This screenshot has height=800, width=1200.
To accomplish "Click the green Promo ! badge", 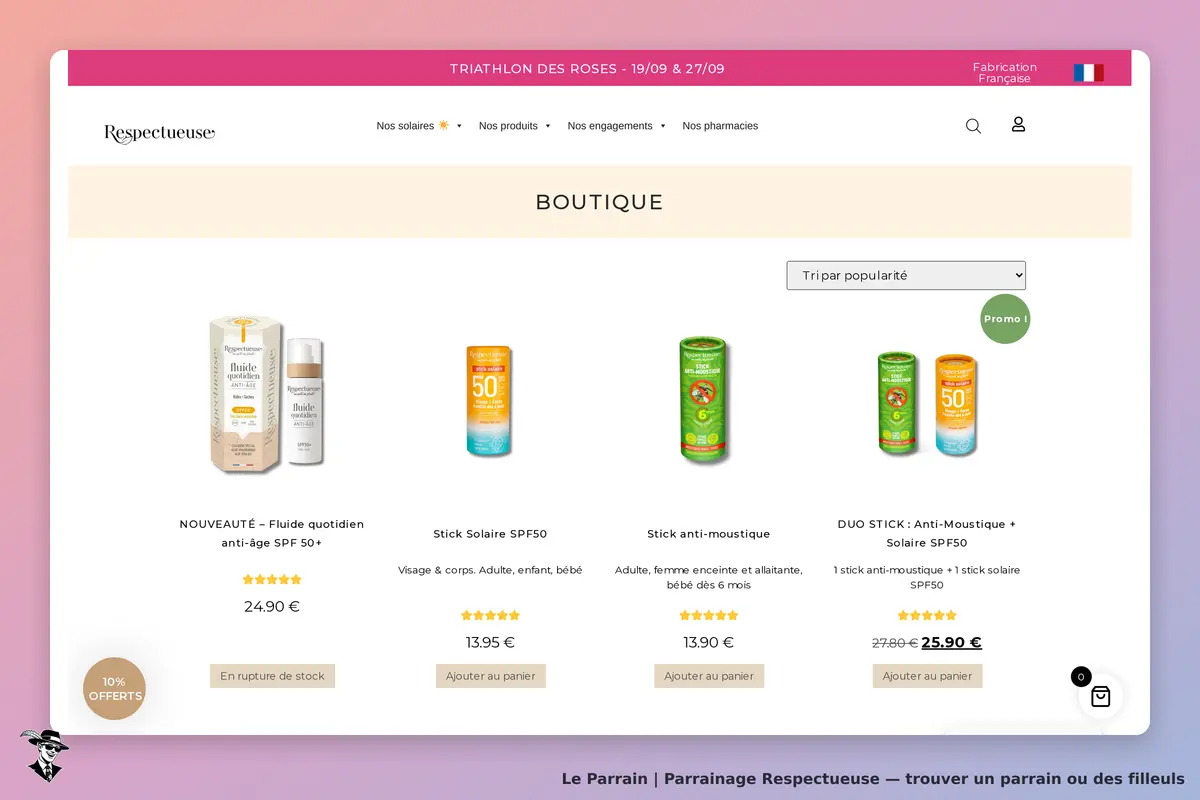I will tap(1005, 319).
